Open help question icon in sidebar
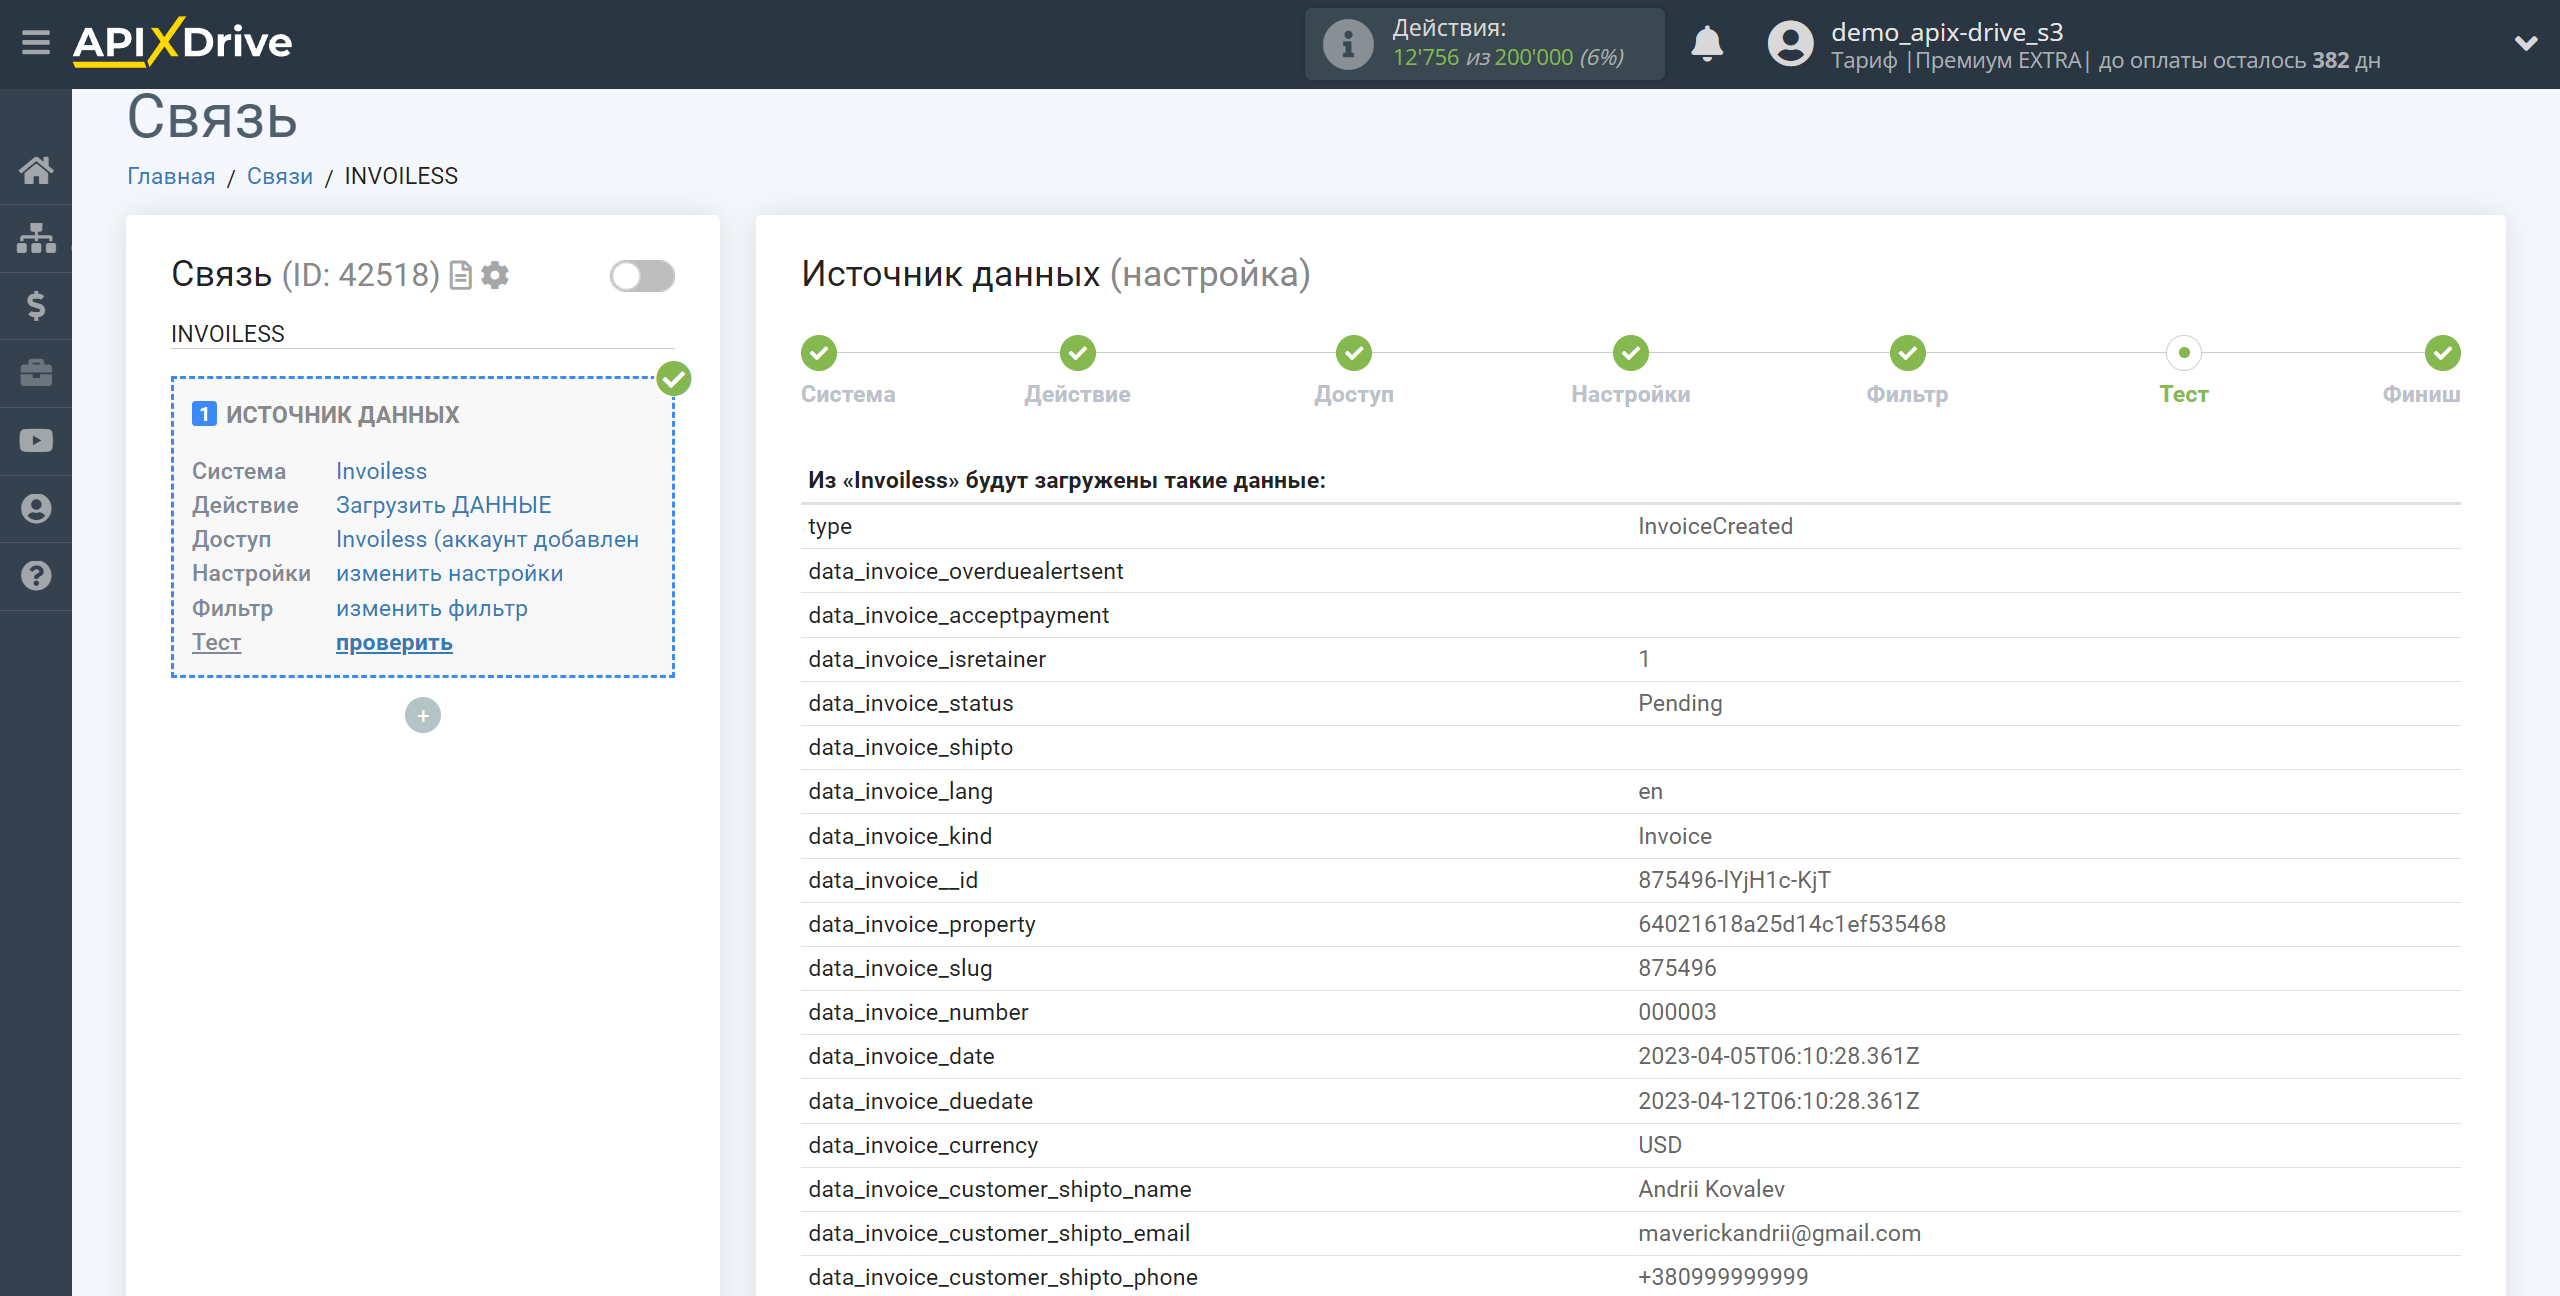 click(36, 576)
